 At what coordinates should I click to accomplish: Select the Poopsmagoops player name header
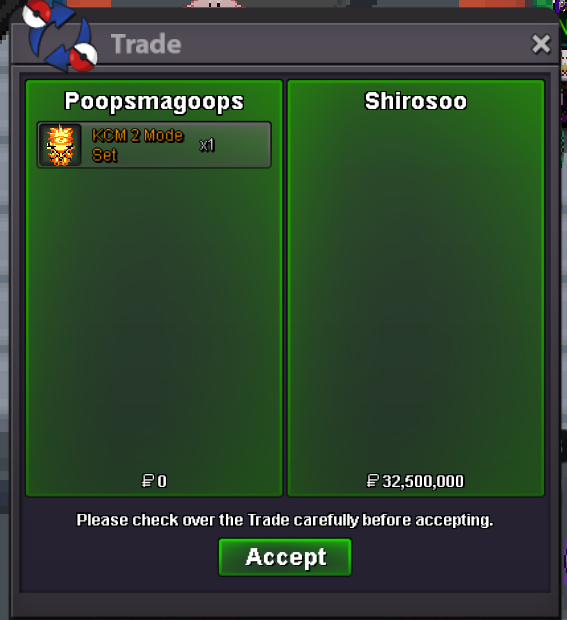coord(154,102)
